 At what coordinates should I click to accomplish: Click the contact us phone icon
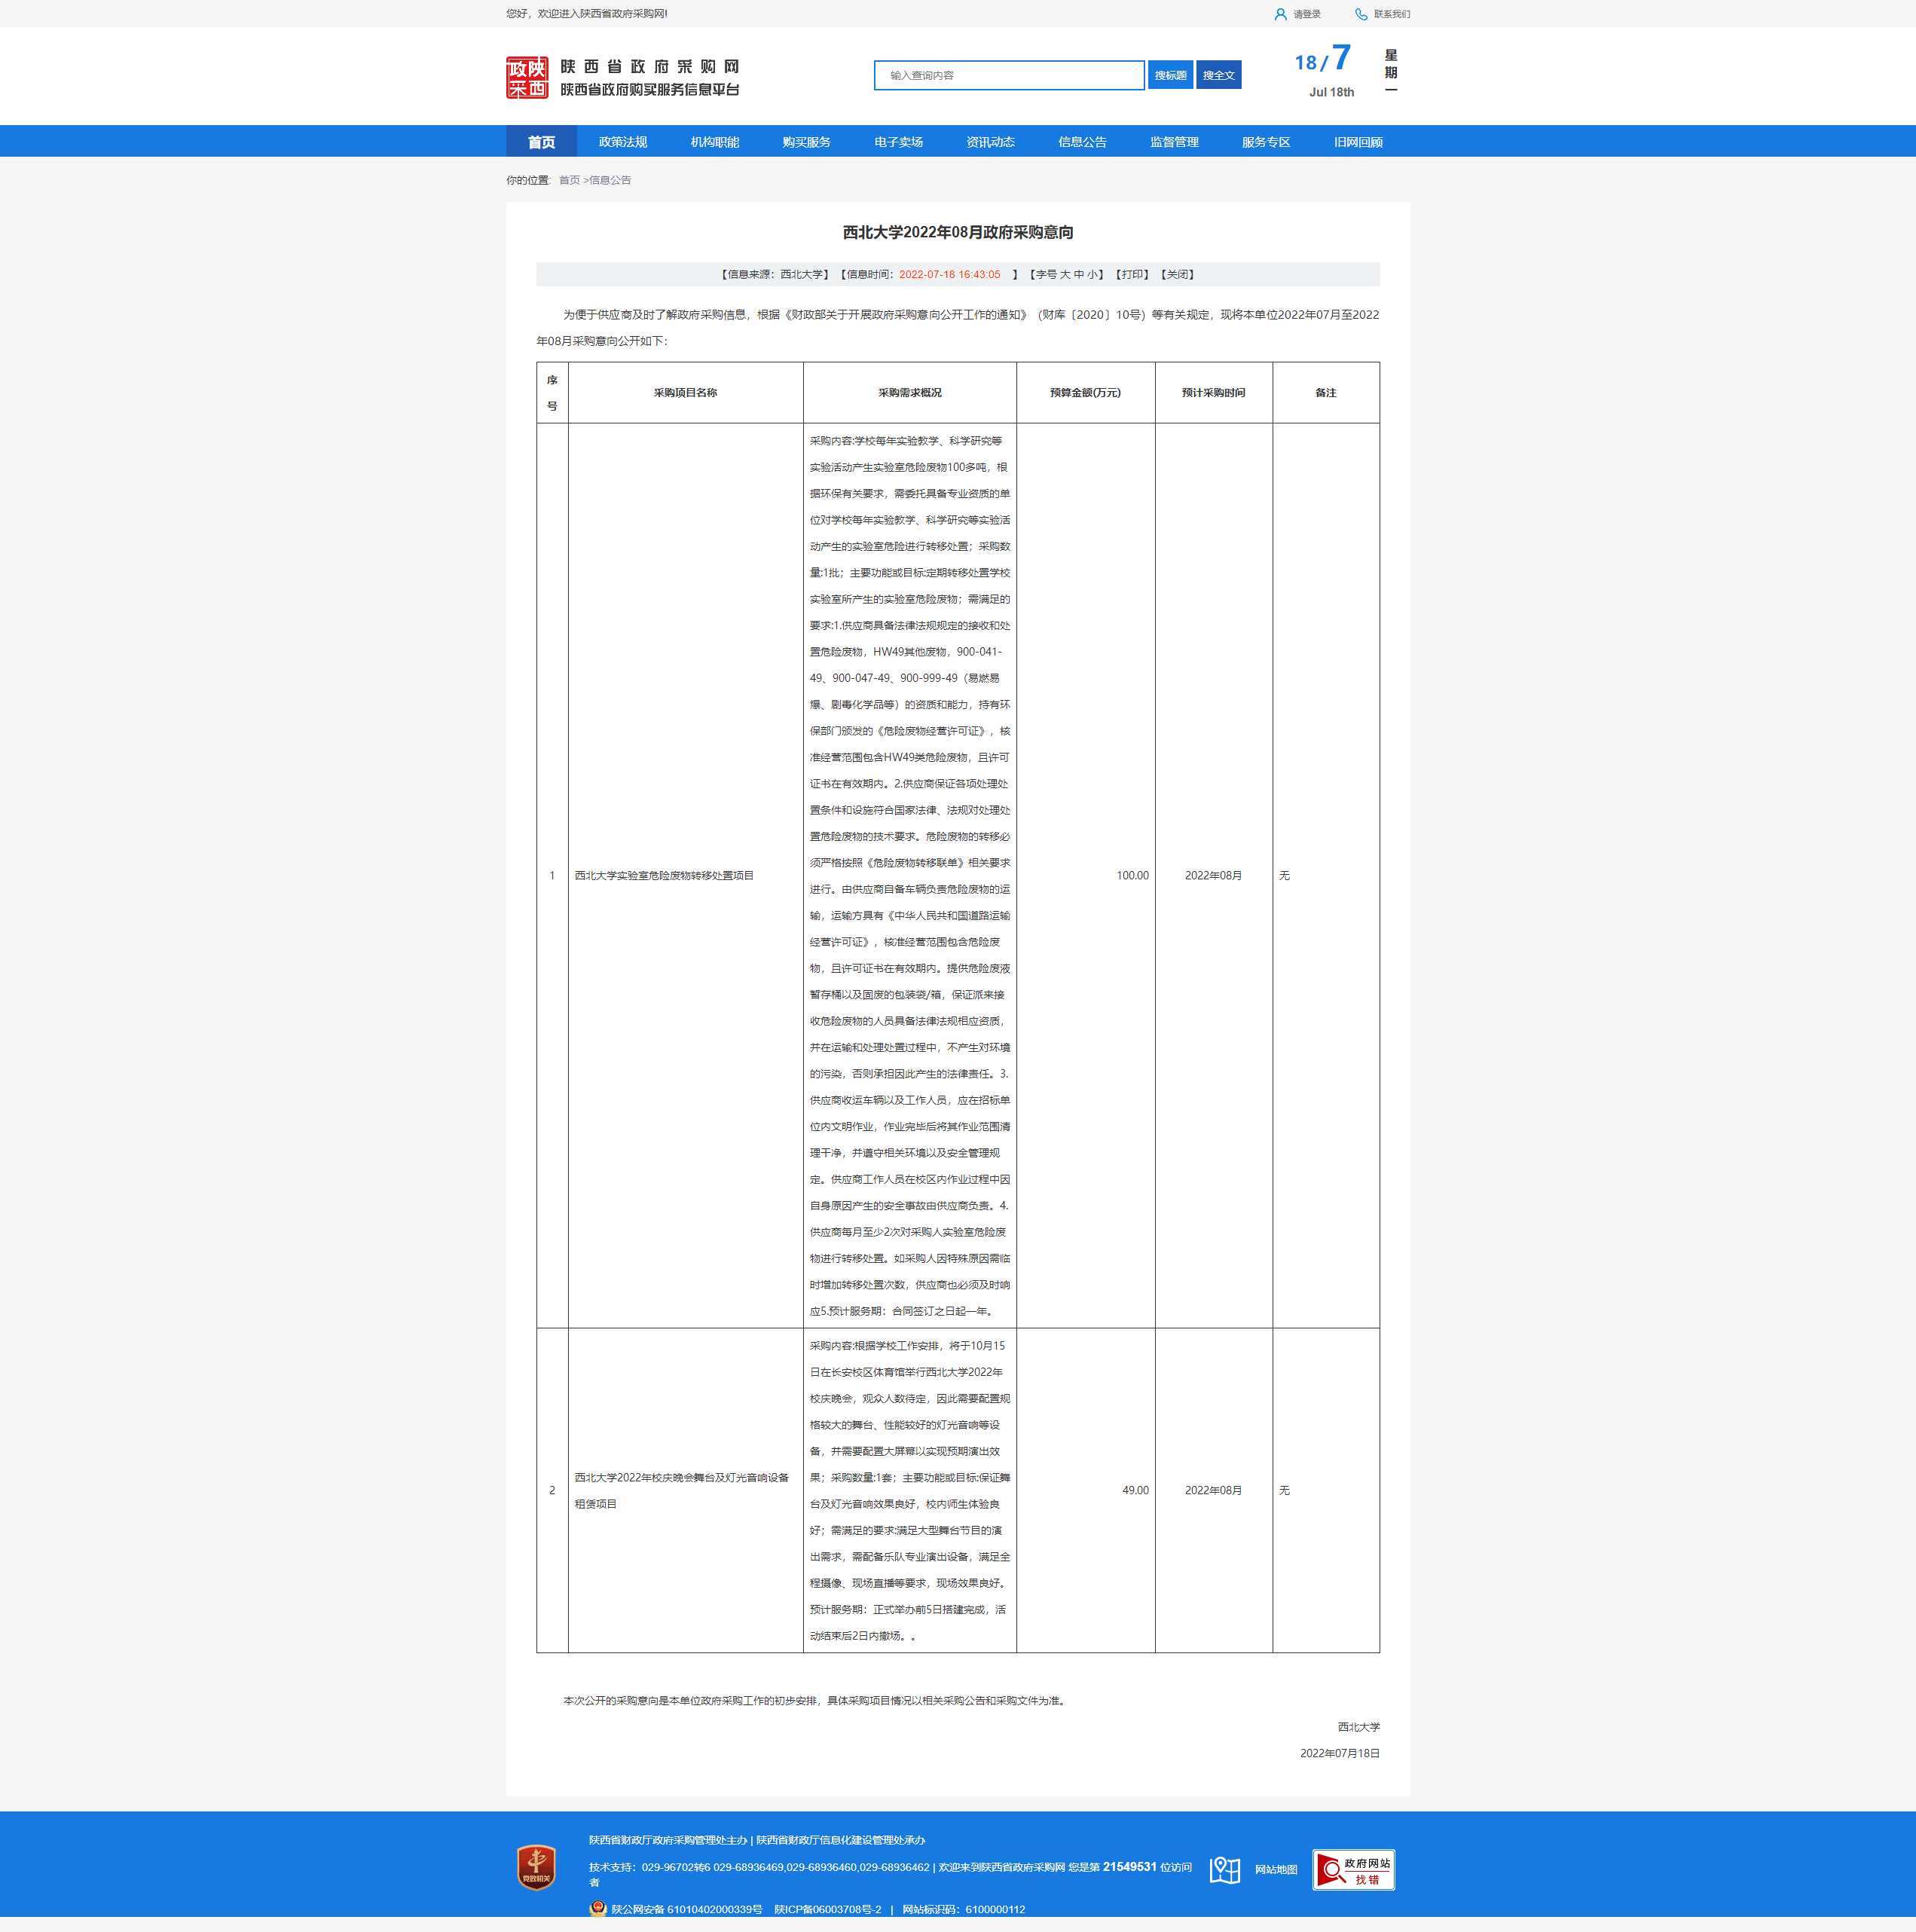click(1360, 14)
